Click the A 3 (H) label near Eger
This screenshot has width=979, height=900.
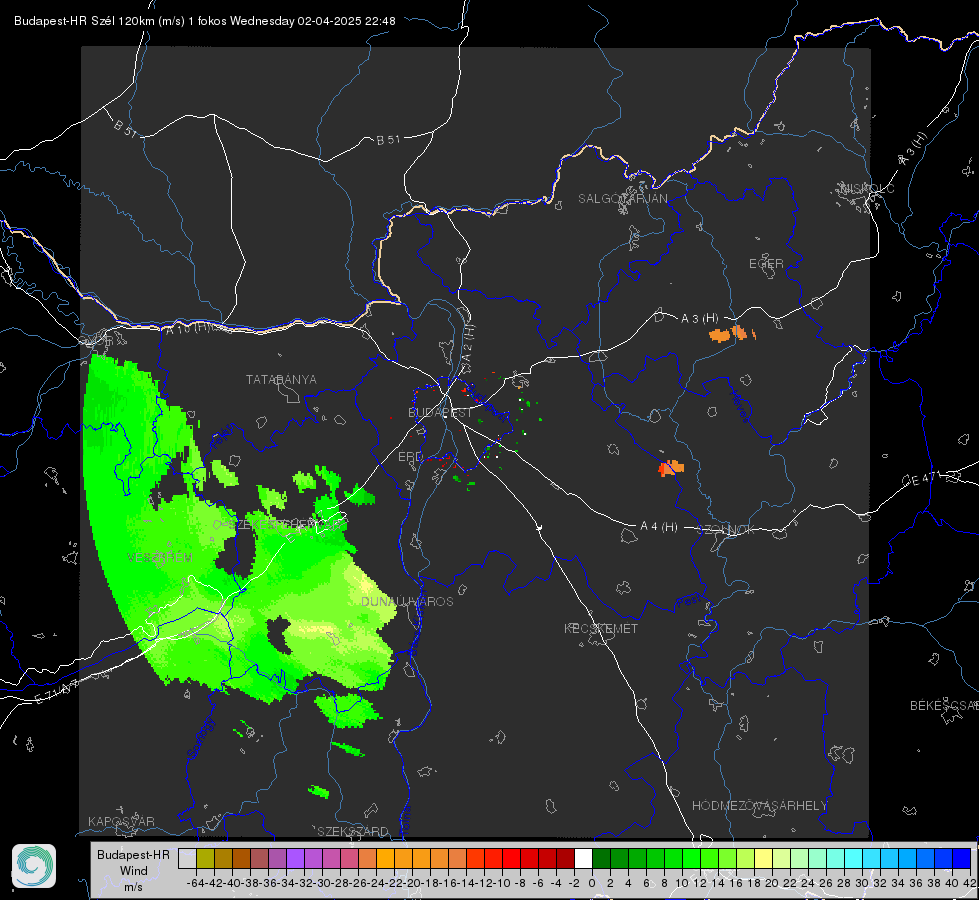coord(699,319)
